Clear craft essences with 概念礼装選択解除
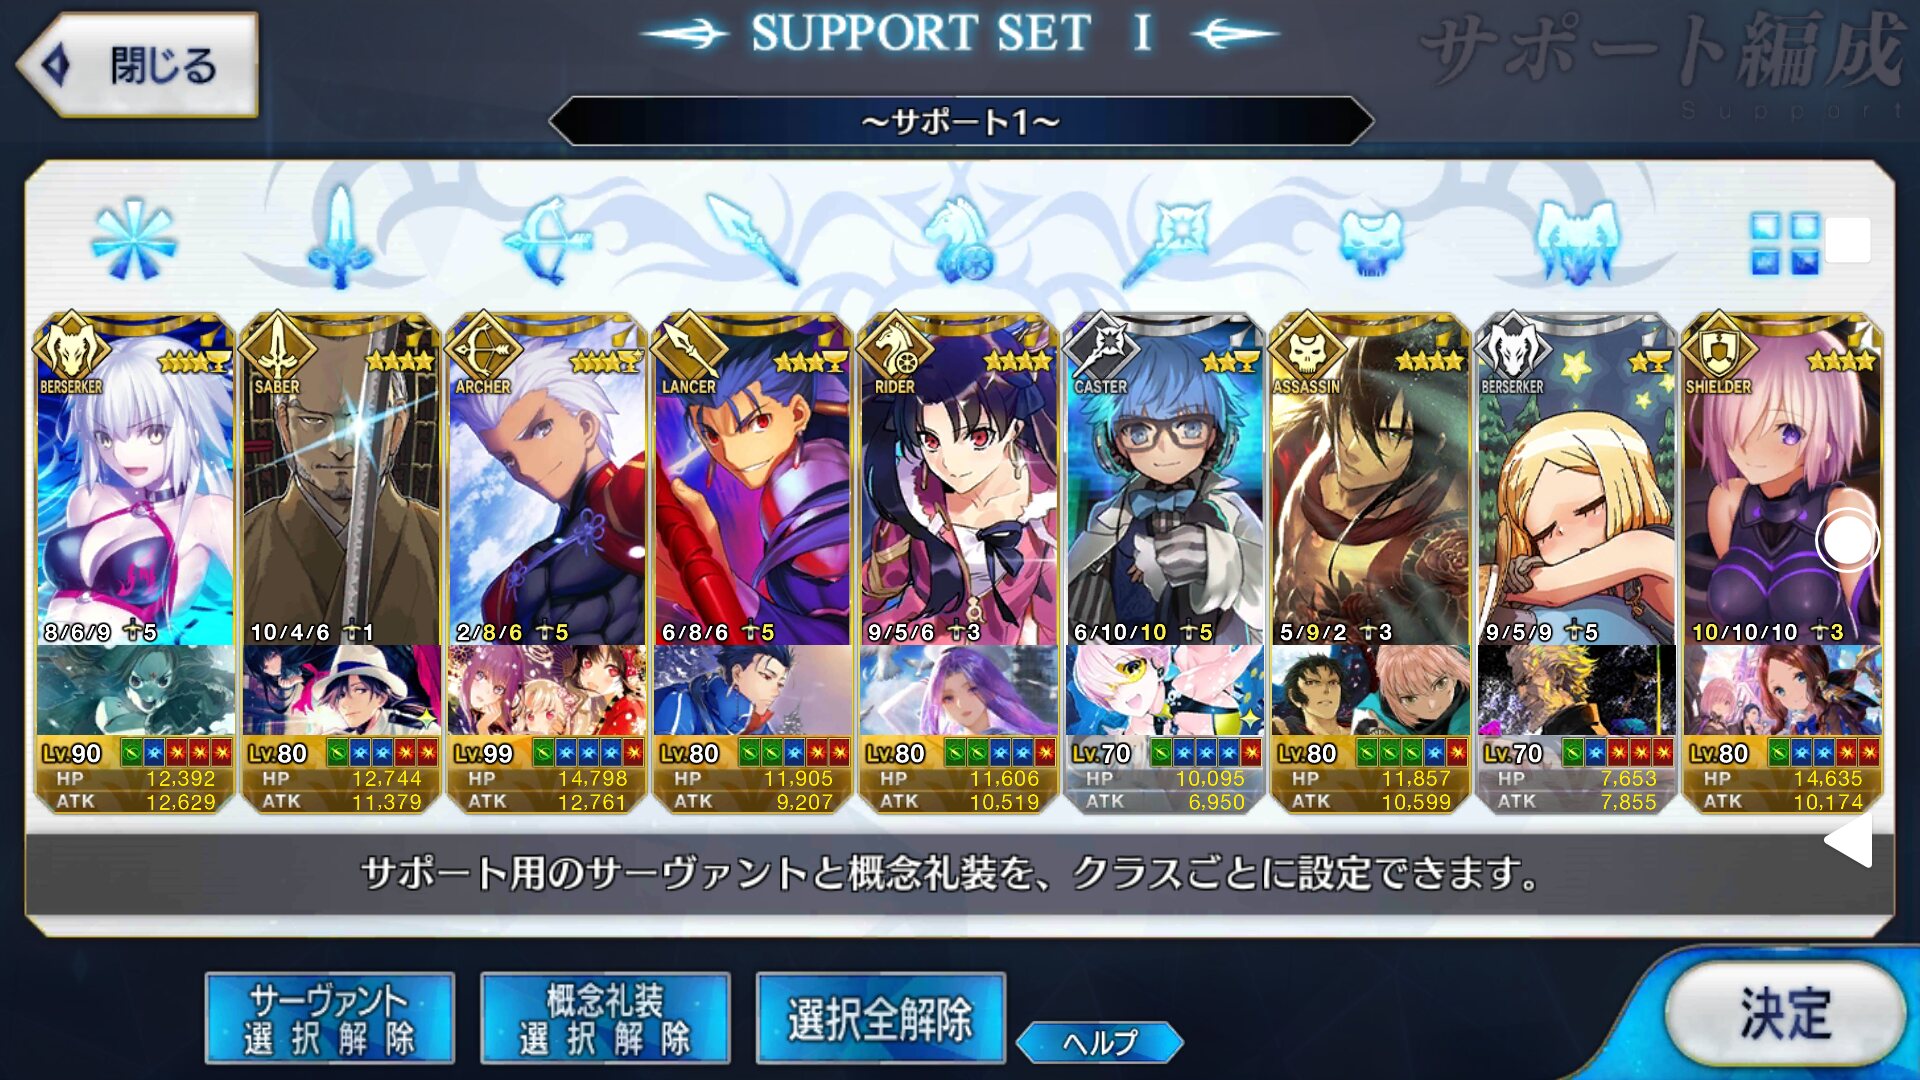Image resolution: width=1920 pixels, height=1080 pixels. click(605, 1018)
